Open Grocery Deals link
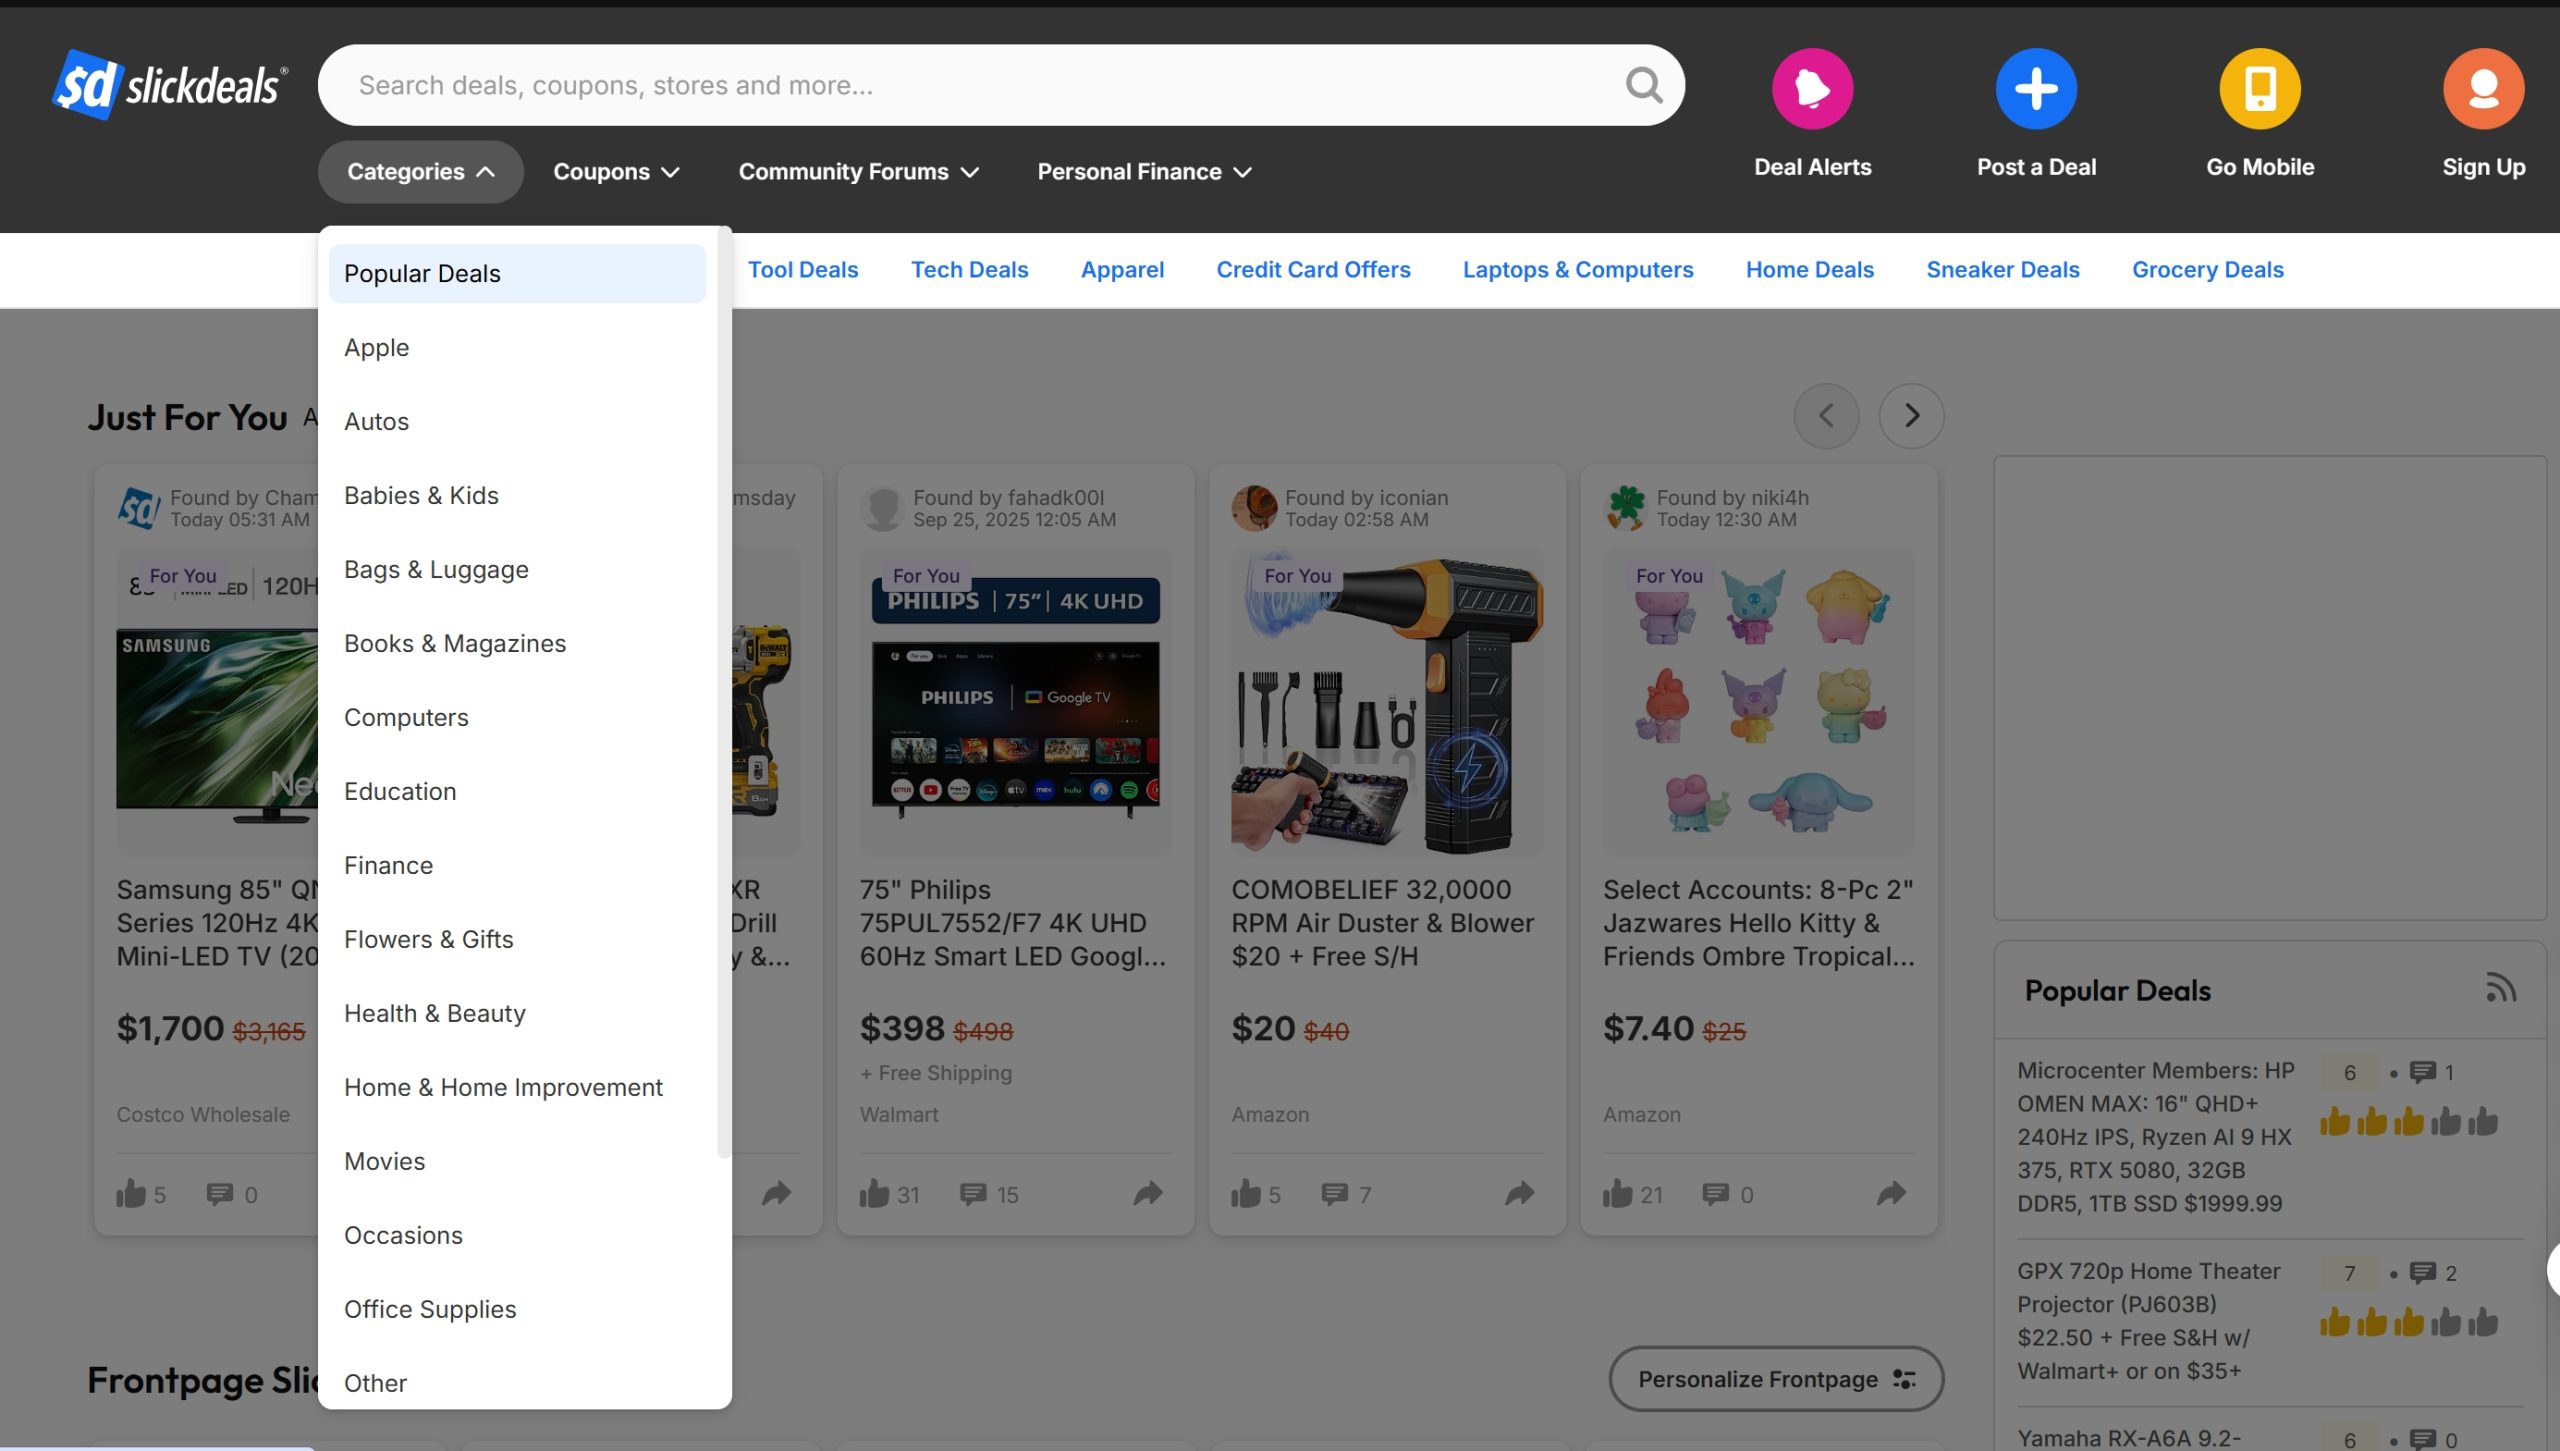Viewport: 2560px width, 1451px height. [x=2208, y=270]
